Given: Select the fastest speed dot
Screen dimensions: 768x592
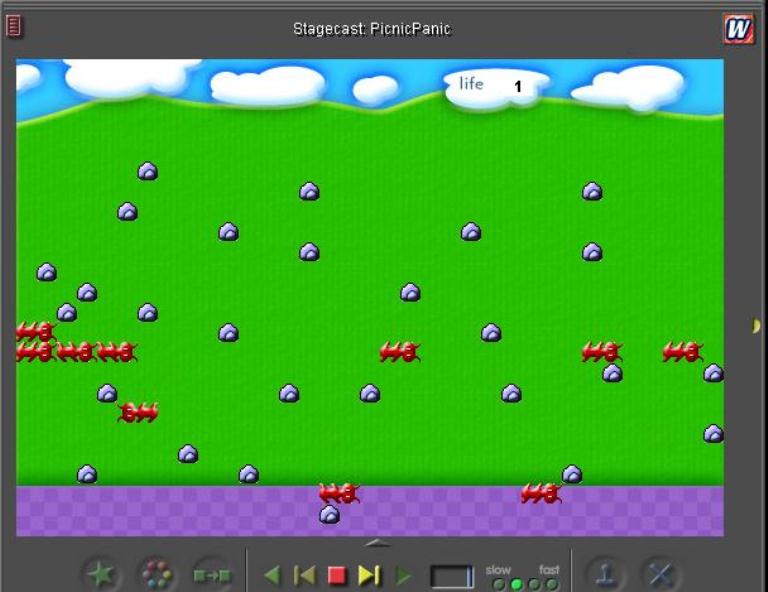Looking at the screenshot, I should [551, 584].
